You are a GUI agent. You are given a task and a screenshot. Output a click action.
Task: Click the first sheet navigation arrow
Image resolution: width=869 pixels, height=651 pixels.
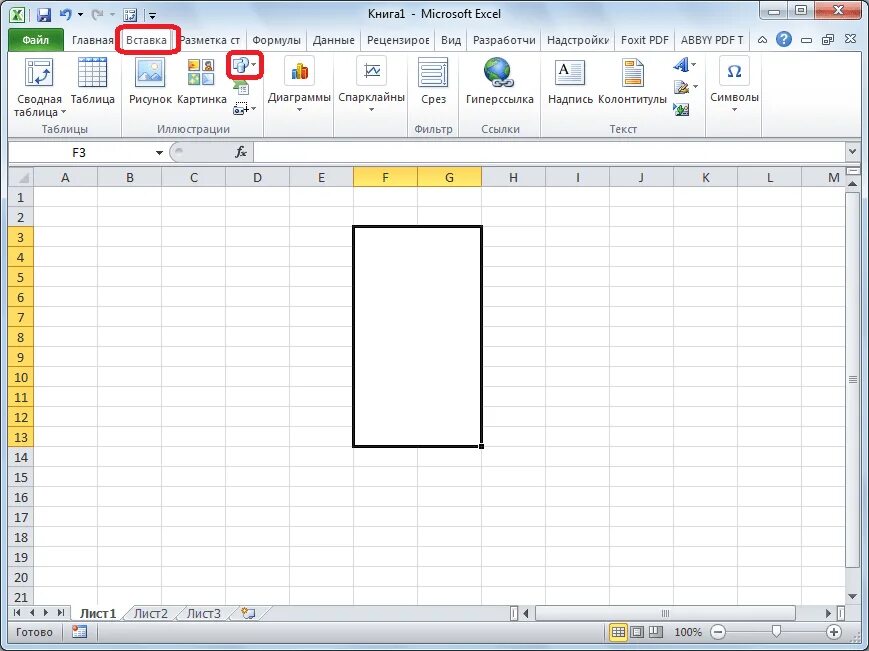pyautogui.click(x=17, y=613)
